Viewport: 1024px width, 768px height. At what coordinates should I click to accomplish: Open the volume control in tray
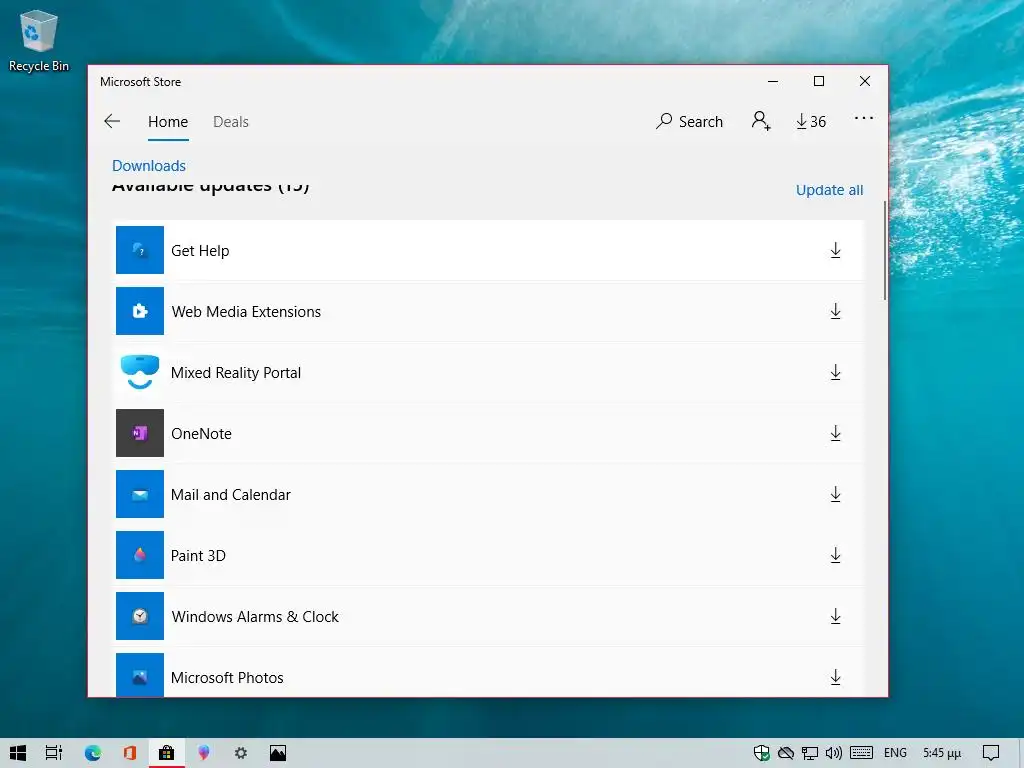coord(833,753)
